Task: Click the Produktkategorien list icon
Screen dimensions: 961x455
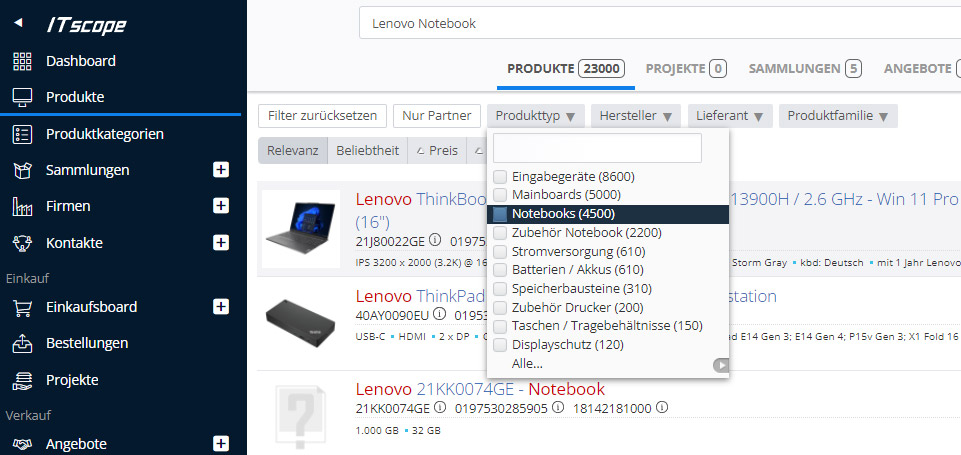Action: [x=22, y=134]
